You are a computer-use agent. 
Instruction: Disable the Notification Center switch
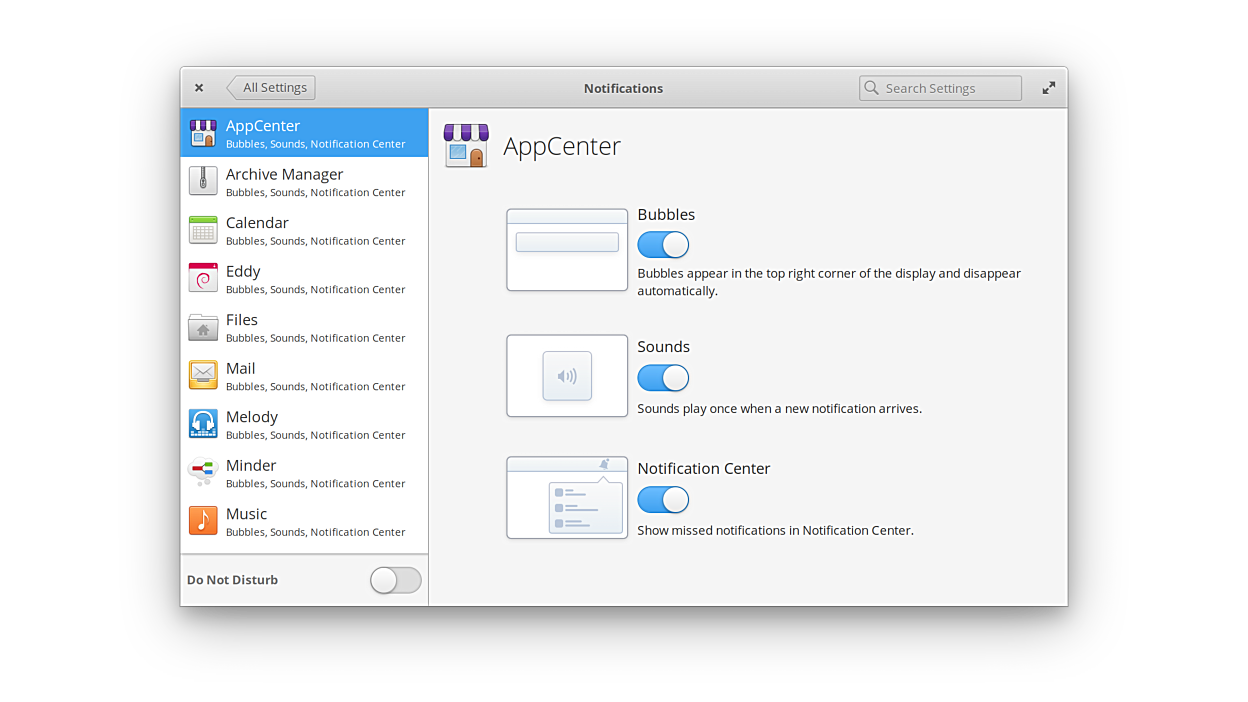click(x=663, y=500)
